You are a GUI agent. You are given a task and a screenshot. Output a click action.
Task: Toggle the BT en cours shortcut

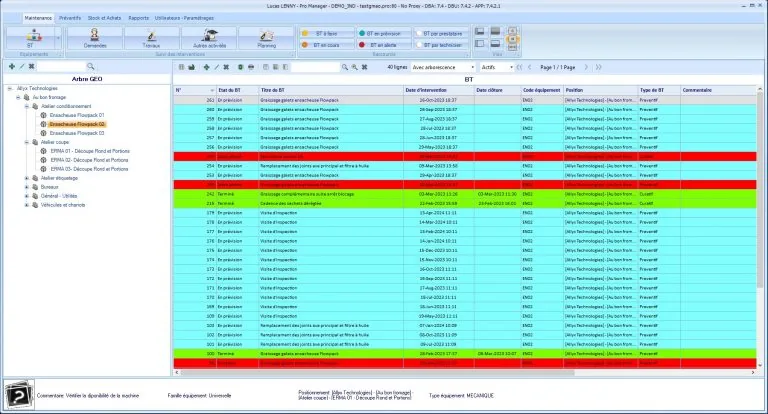[327, 45]
